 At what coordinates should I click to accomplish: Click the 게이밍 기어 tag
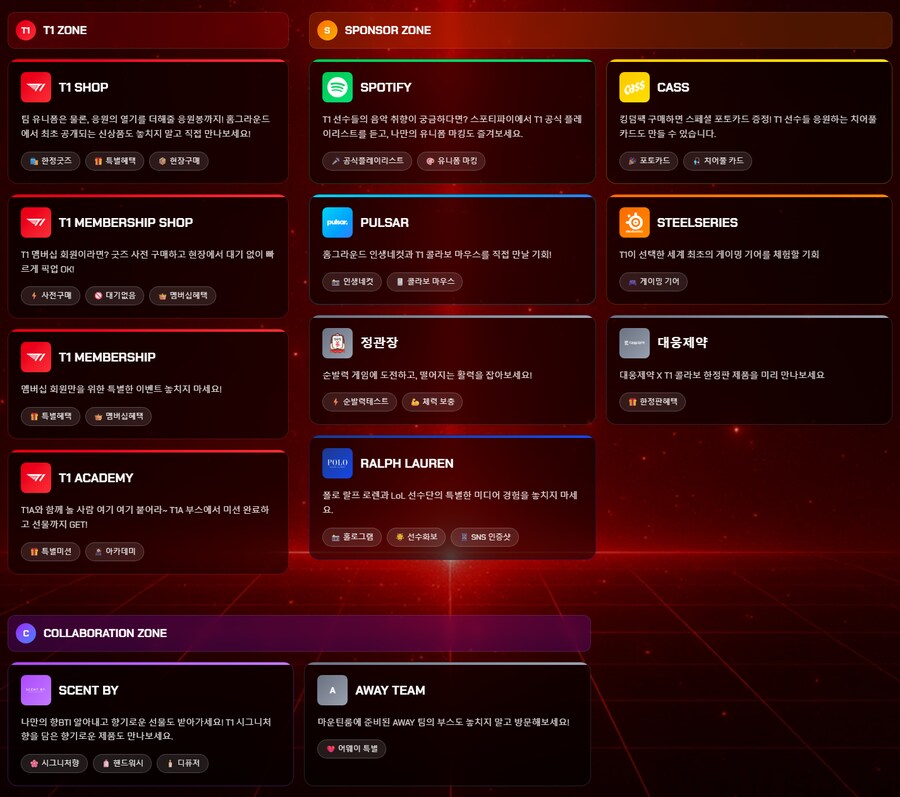click(x=653, y=281)
